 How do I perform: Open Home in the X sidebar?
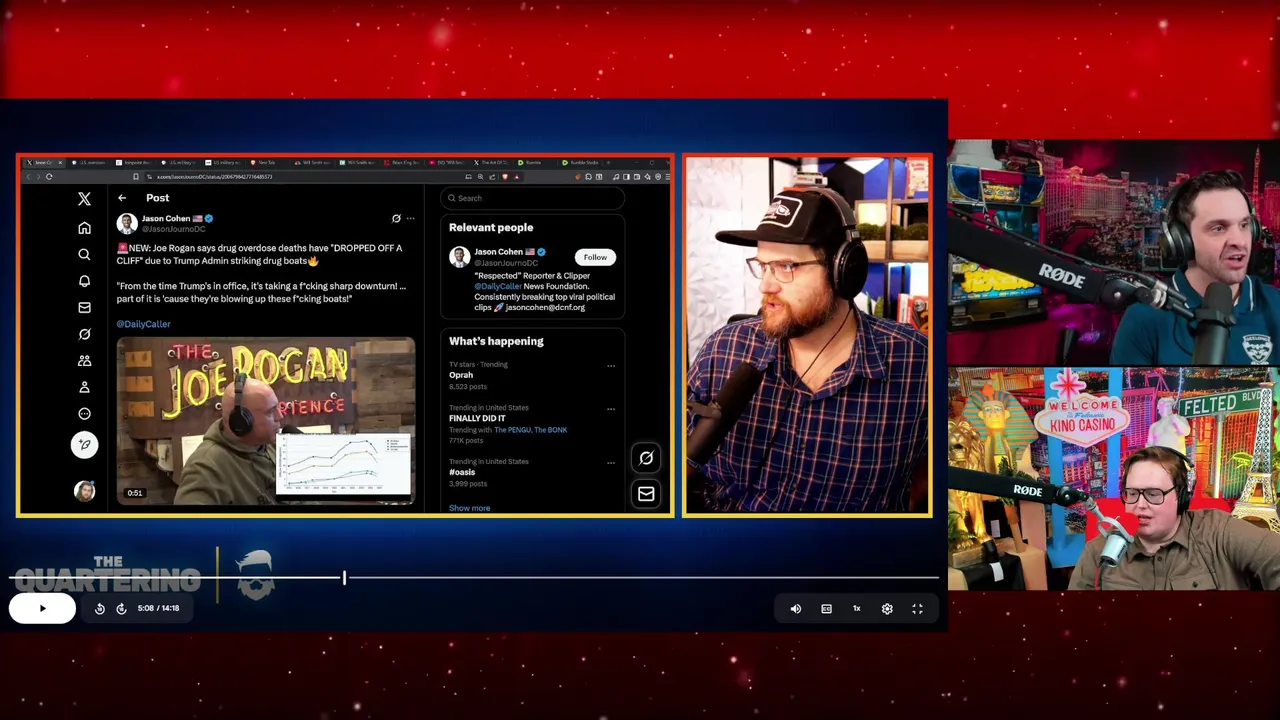coord(84,227)
